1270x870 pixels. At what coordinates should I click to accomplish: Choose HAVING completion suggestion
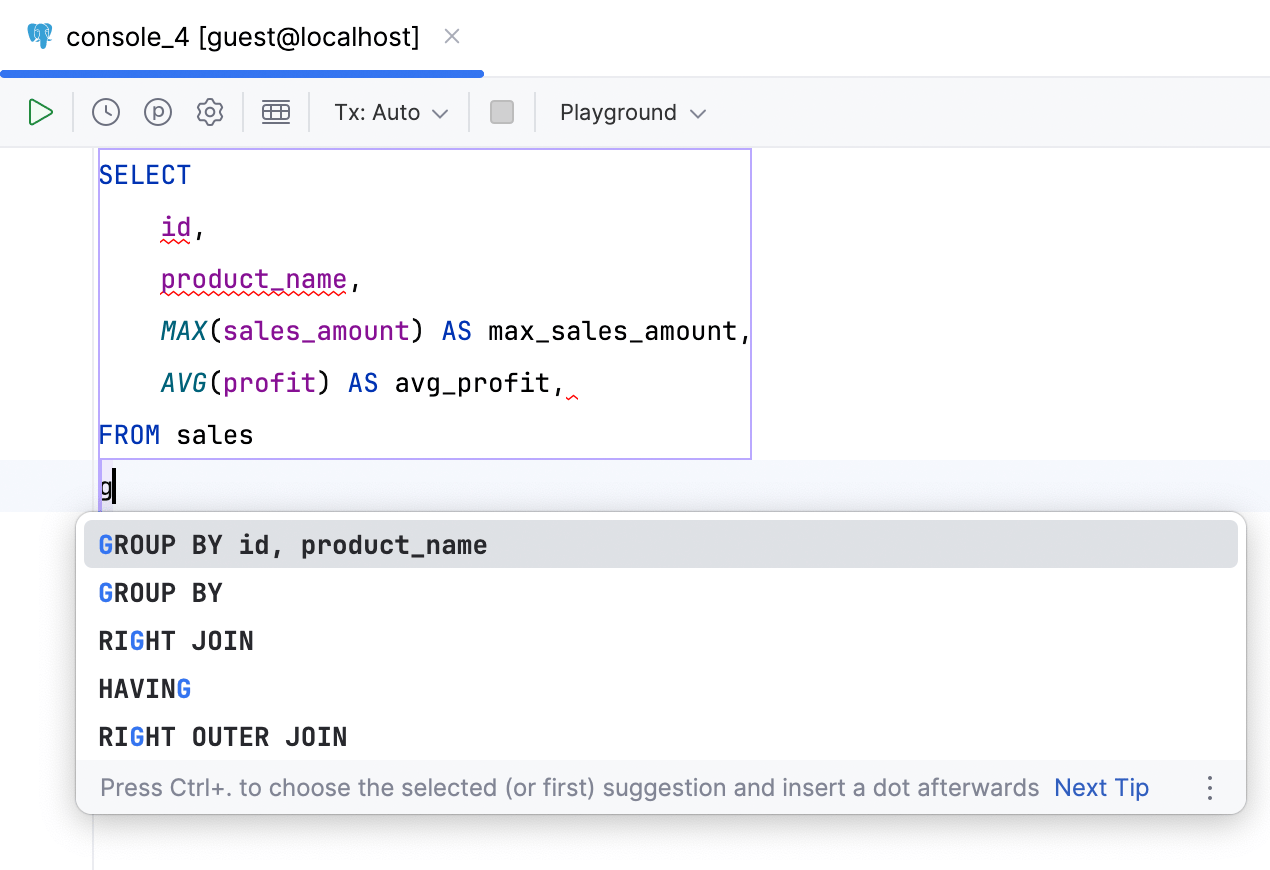(145, 689)
